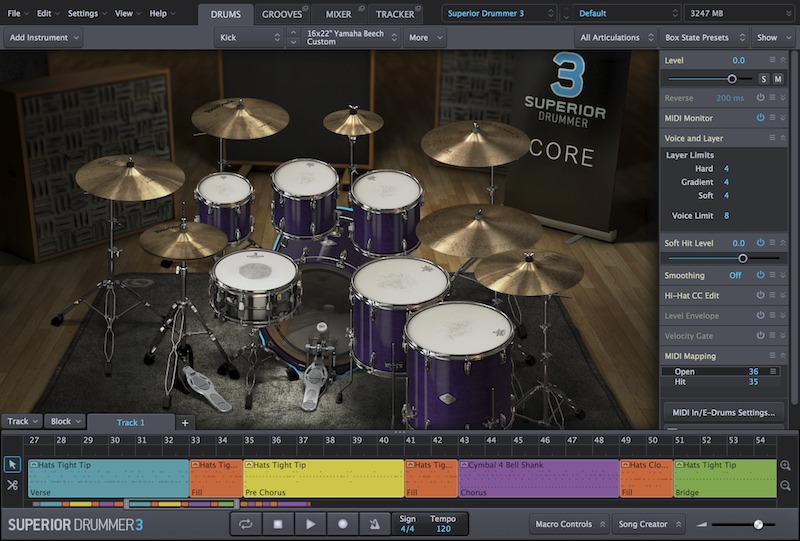800x541 pixels.
Task: Switch to the Grooves tab
Action: tap(282, 14)
